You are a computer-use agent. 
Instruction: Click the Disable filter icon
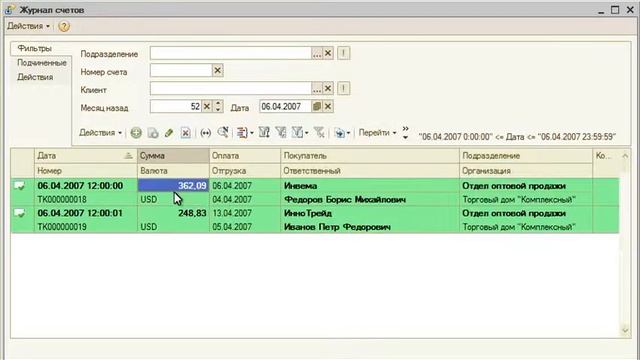click(319, 132)
